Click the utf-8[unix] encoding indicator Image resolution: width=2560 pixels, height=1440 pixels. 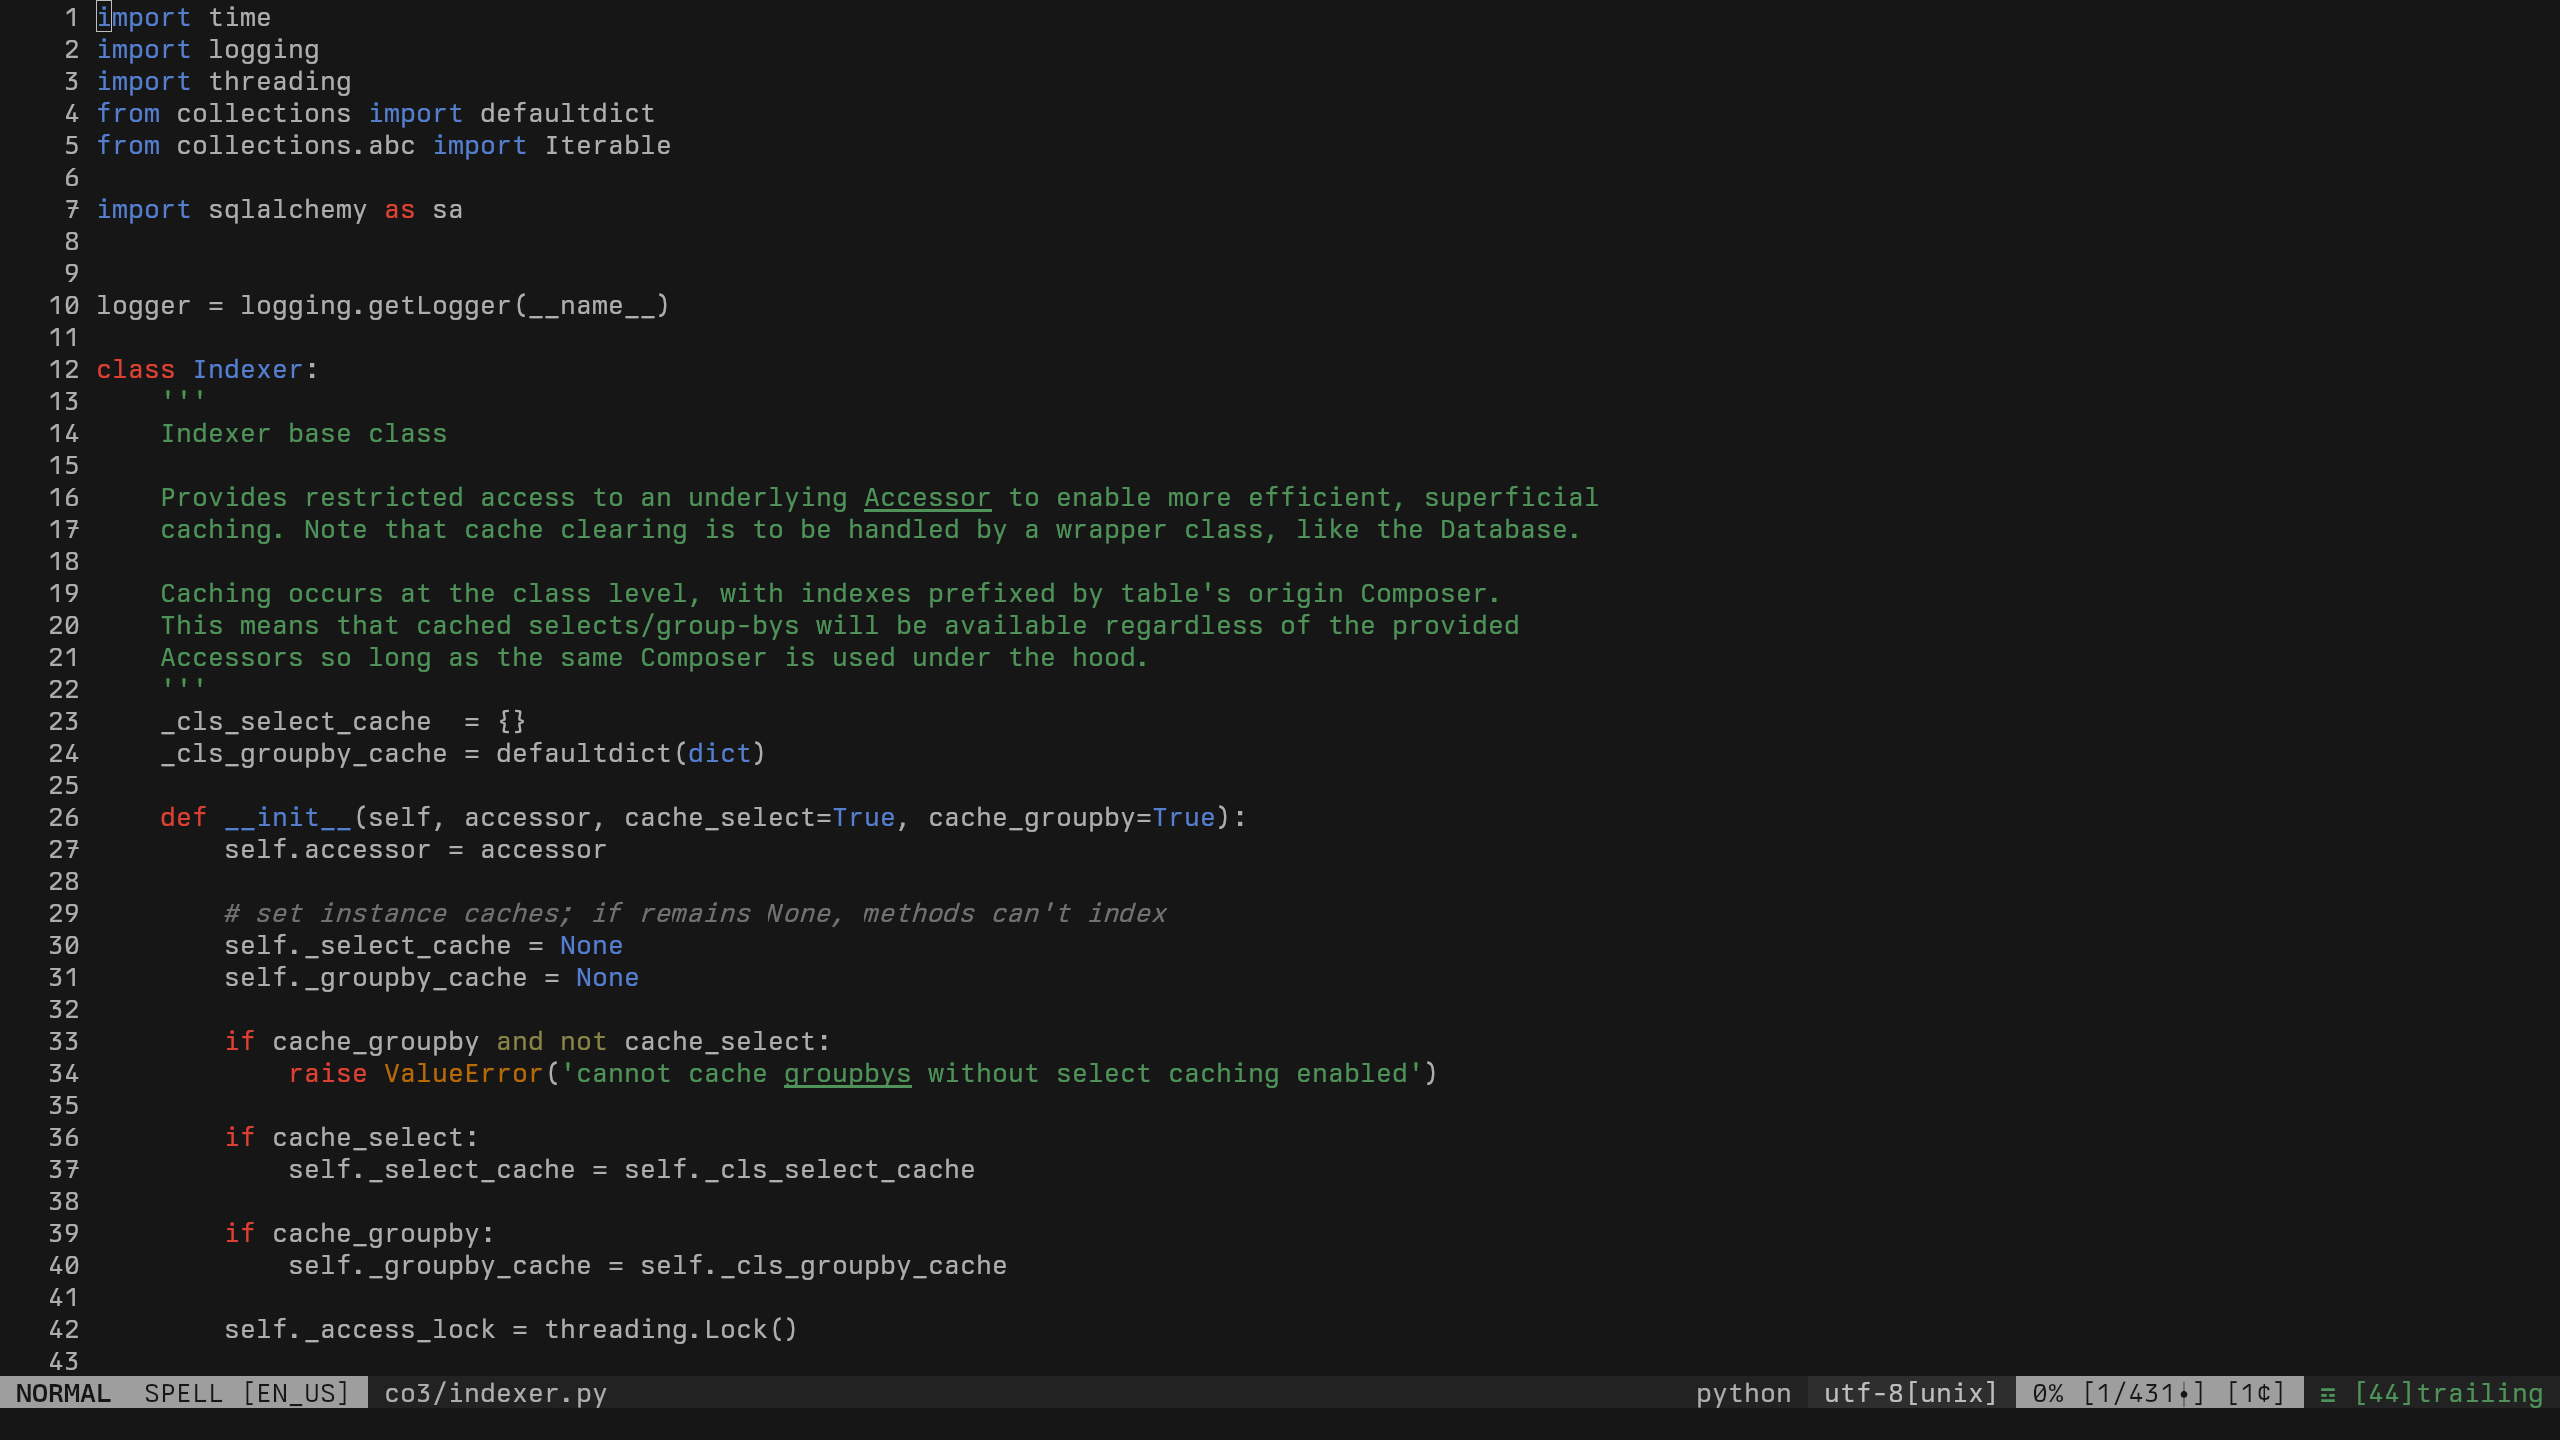1910,1394
